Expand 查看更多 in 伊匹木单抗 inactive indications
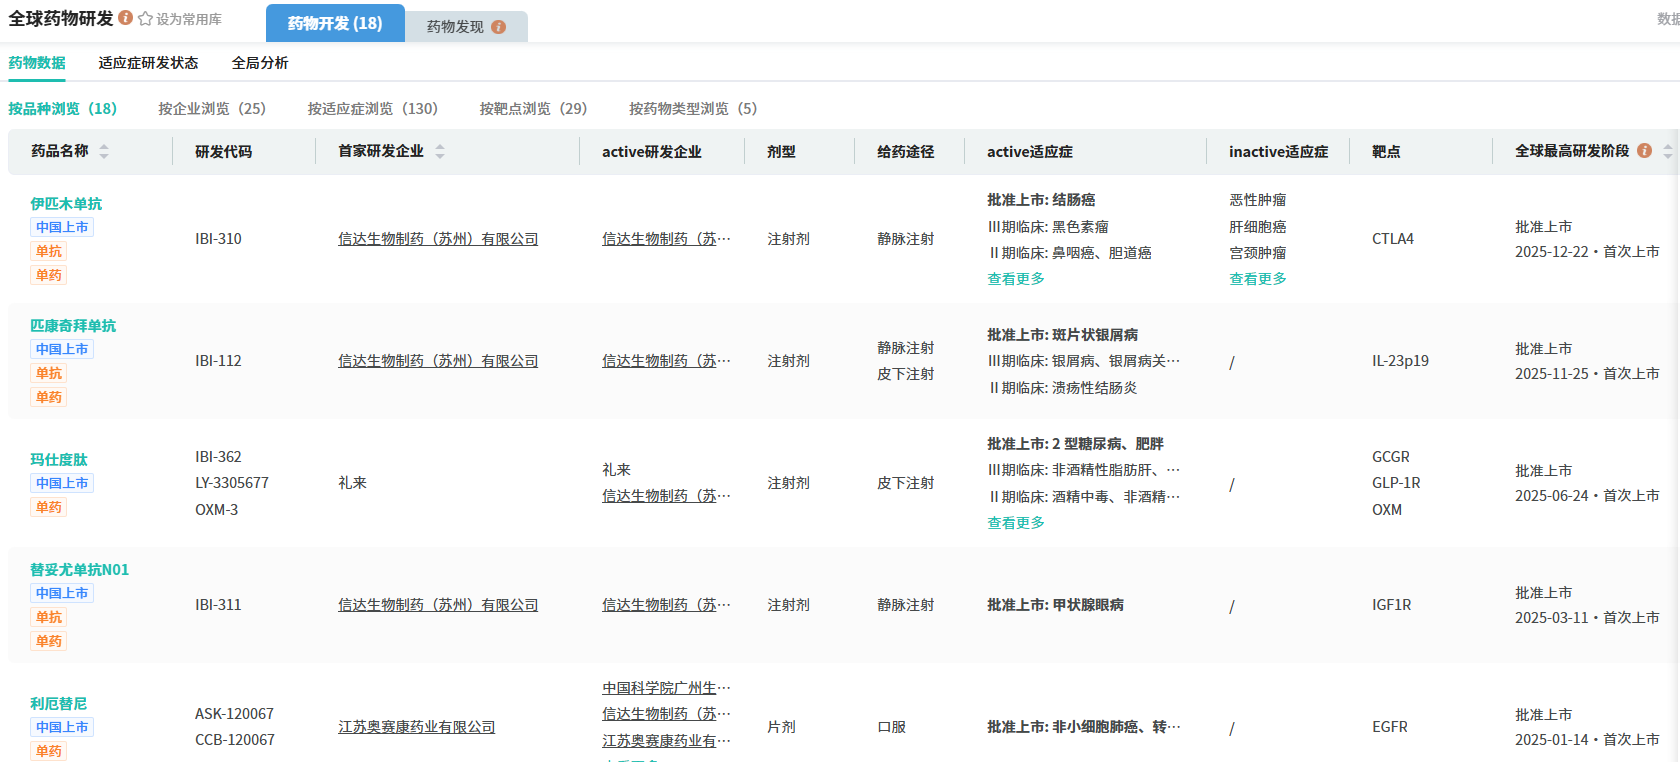Viewport: 1680px width, 762px height. [x=1257, y=280]
